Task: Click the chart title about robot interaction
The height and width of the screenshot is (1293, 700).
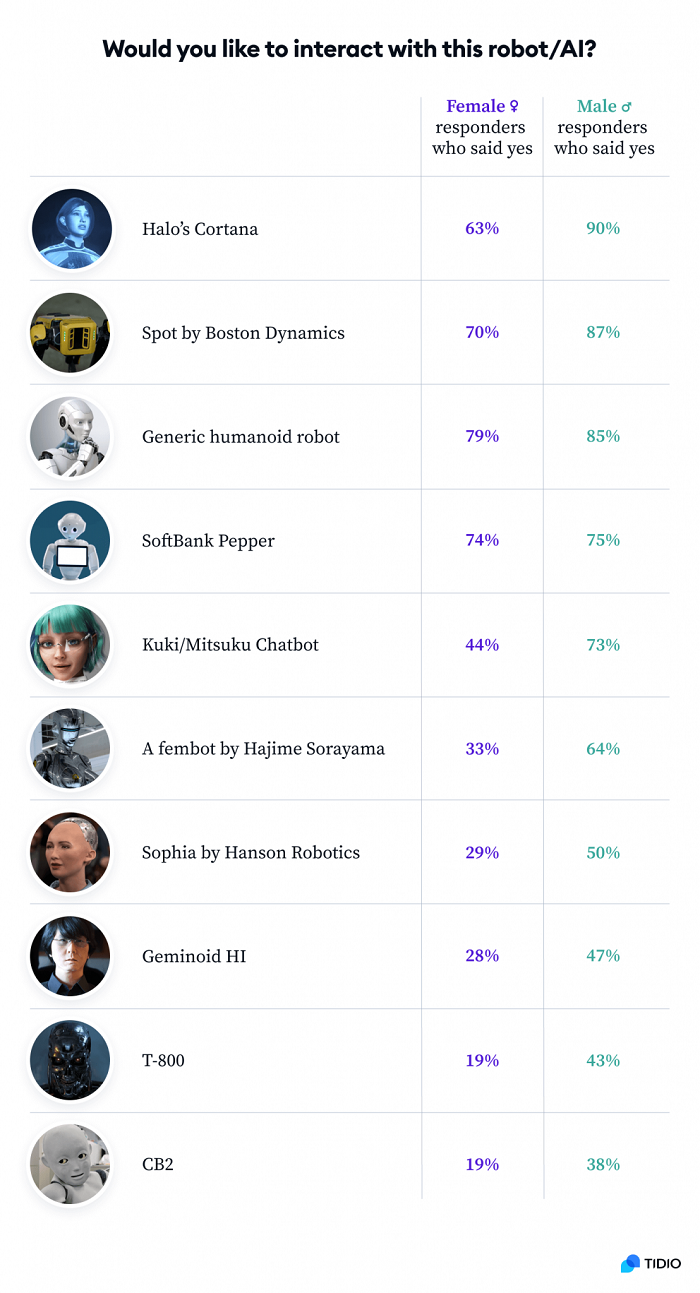Action: pos(350,49)
